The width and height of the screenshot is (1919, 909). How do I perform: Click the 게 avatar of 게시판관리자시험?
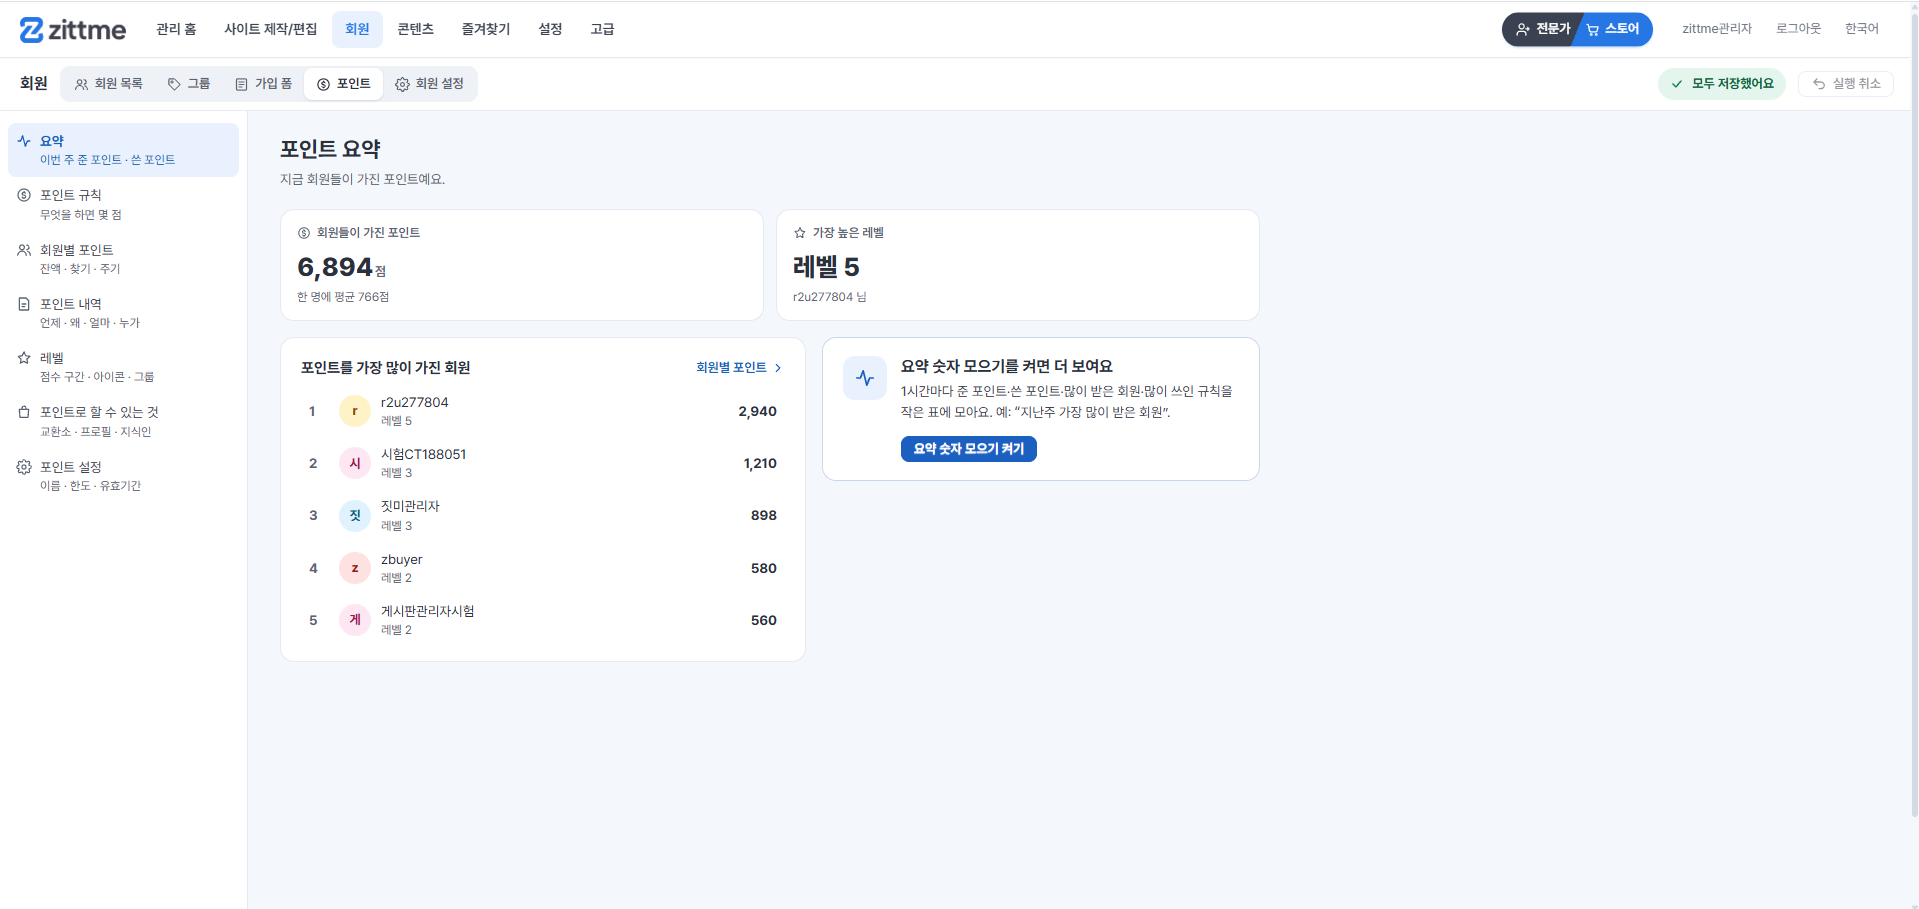point(355,620)
